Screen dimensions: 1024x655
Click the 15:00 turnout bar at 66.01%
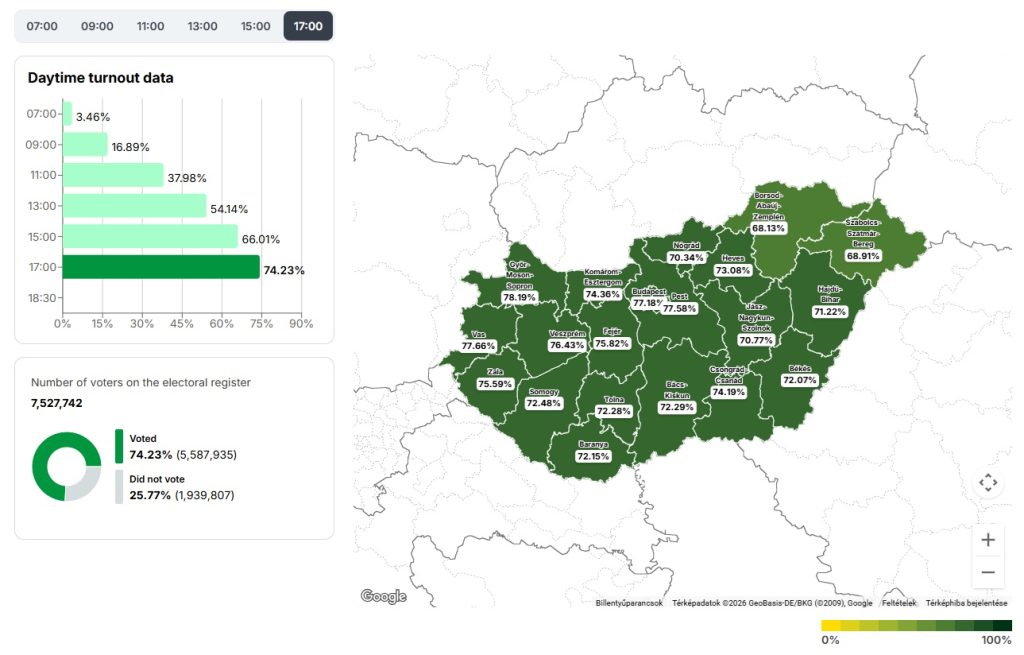coord(150,237)
